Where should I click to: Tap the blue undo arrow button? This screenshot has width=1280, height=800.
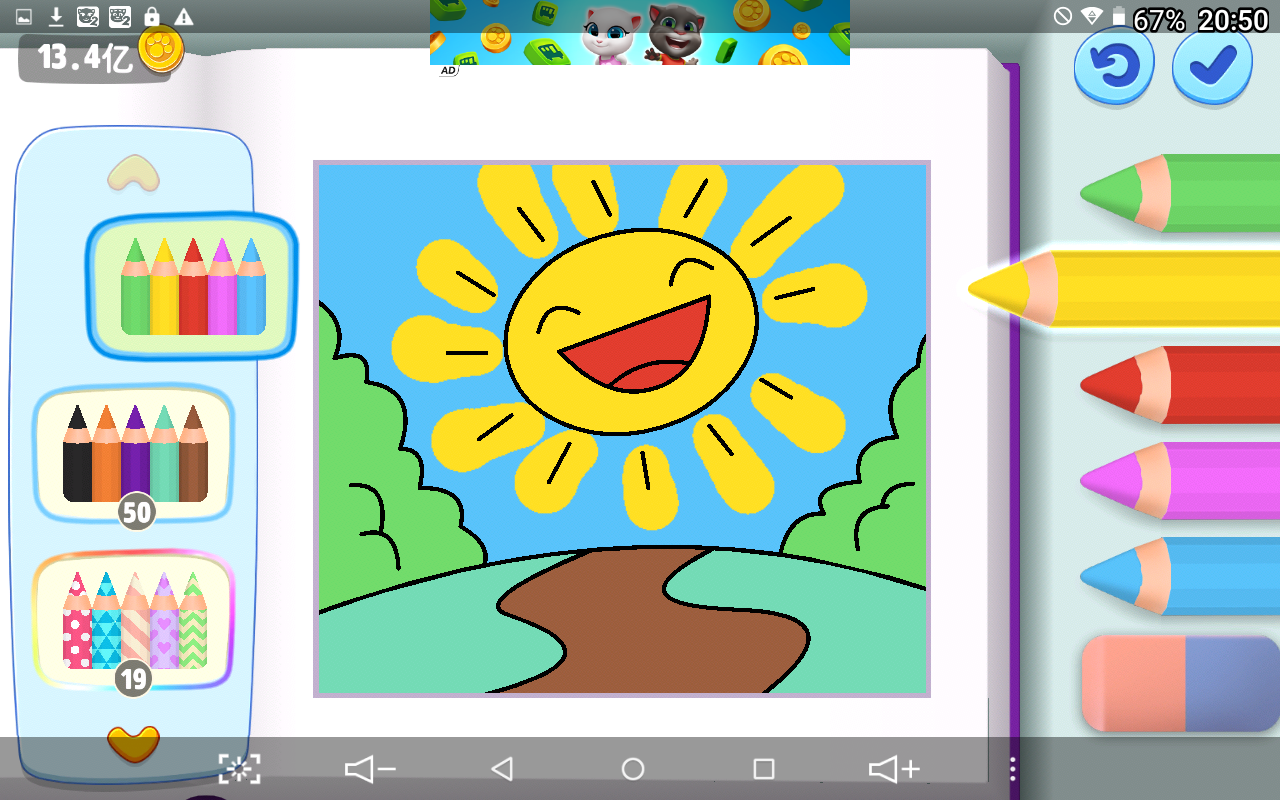[1114, 67]
